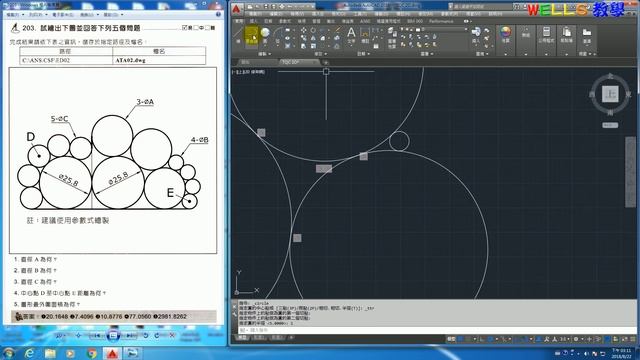Switch to the Model layout tab
The width and height of the screenshot is (640, 360).
tap(243, 338)
